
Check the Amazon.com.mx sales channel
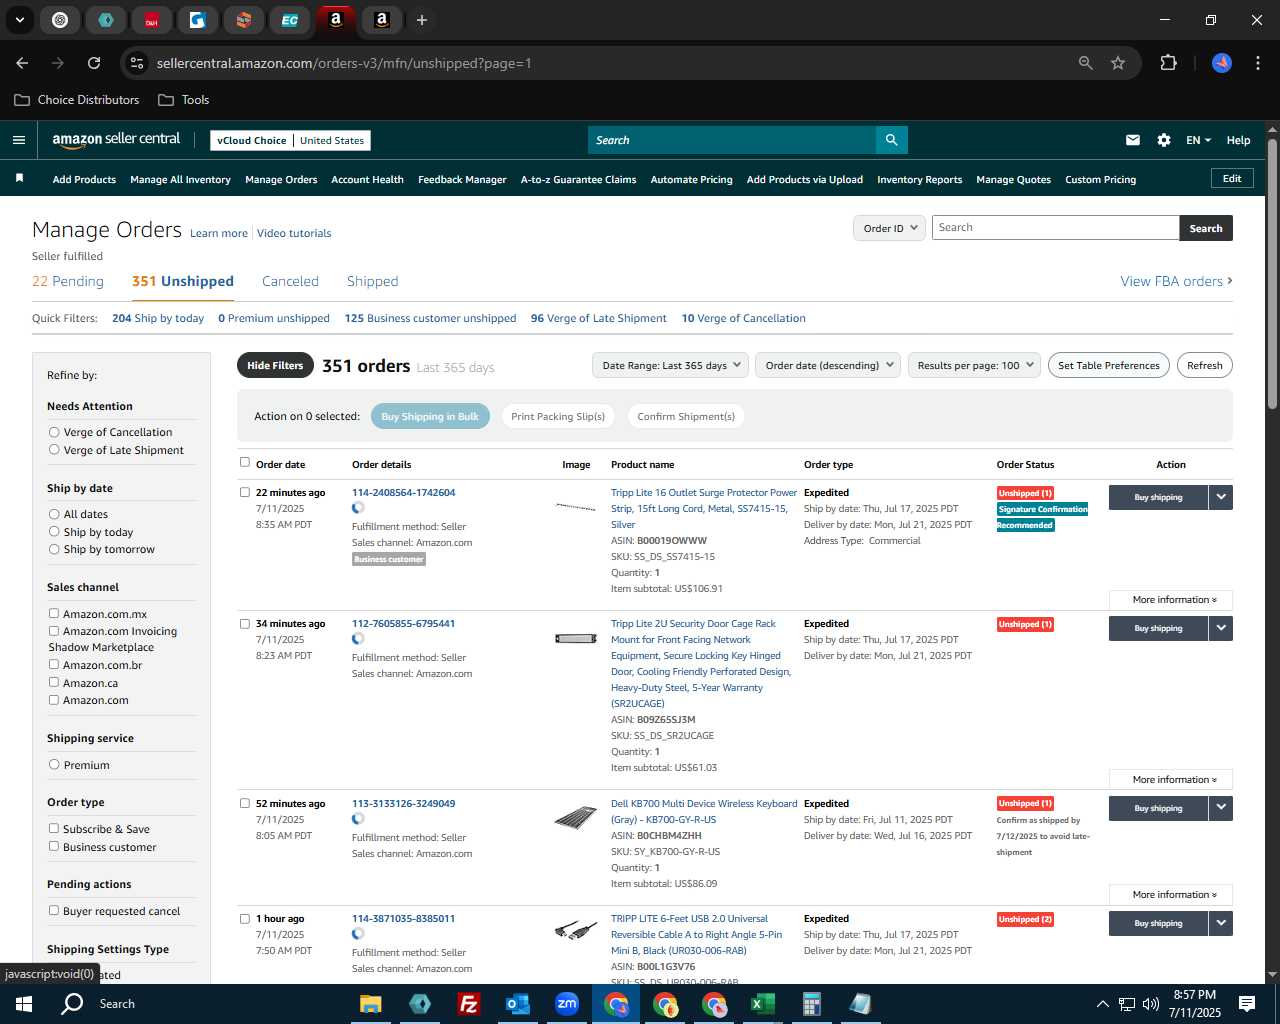[54, 613]
